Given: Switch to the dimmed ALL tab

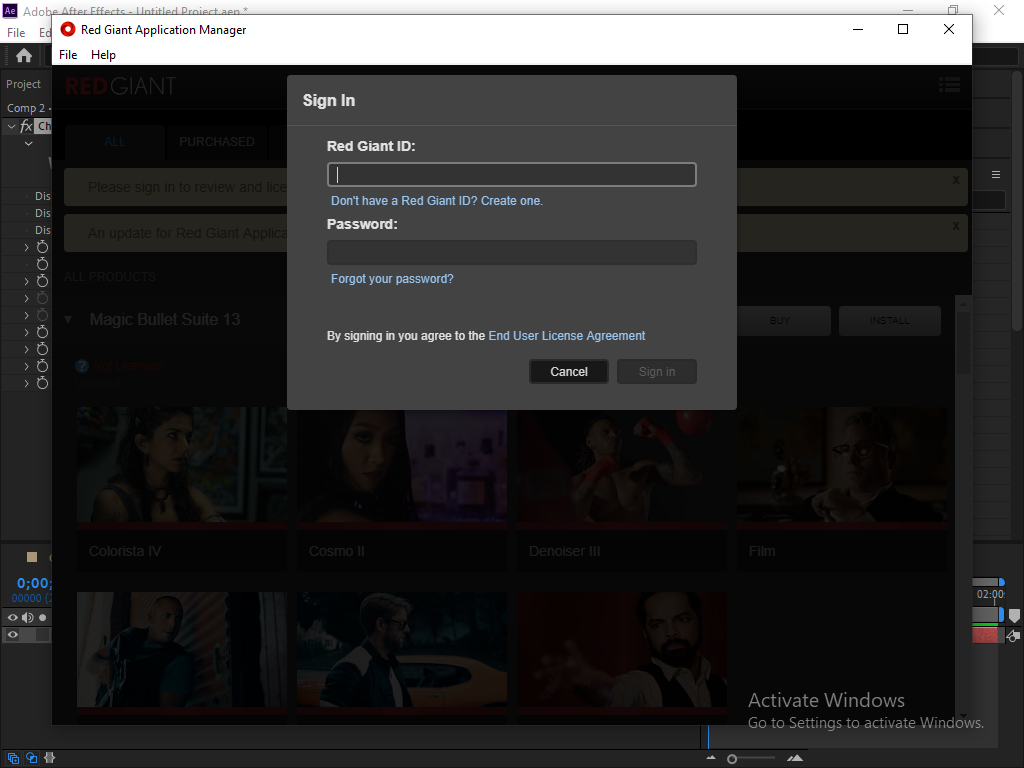Looking at the screenshot, I should (x=114, y=142).
